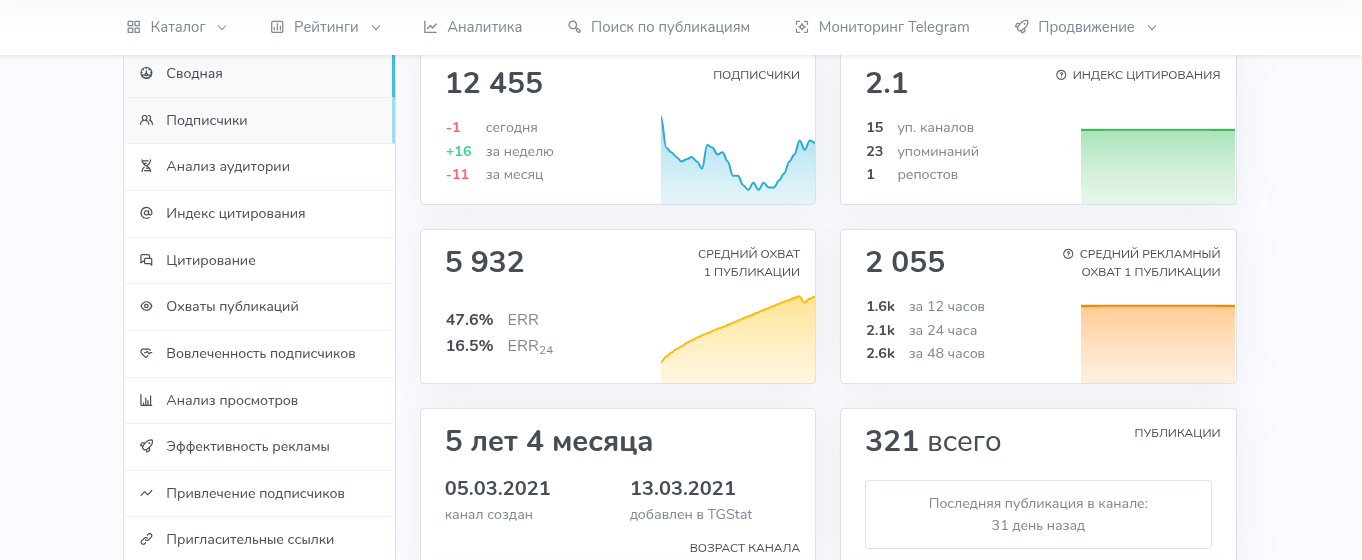This screenshot has width=1362, height=560.
Task: Click the citation index value 2.1
Action: tap(887, 83)
